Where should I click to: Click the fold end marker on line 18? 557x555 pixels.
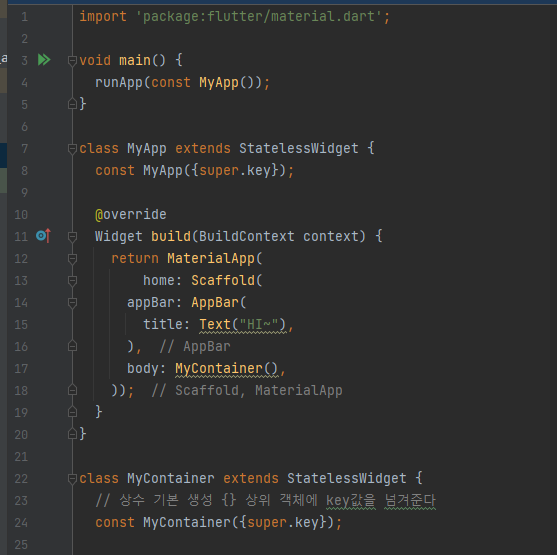tap(72, 390)
